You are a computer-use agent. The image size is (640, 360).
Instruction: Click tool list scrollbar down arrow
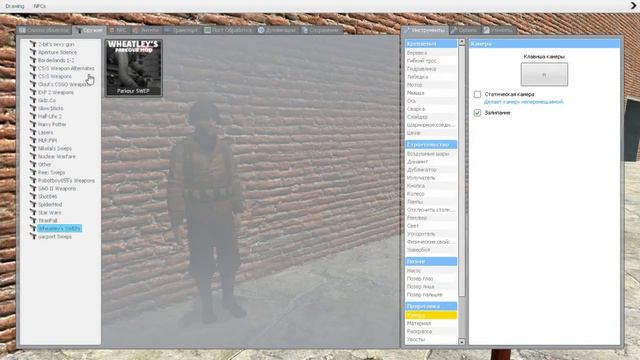462,342
